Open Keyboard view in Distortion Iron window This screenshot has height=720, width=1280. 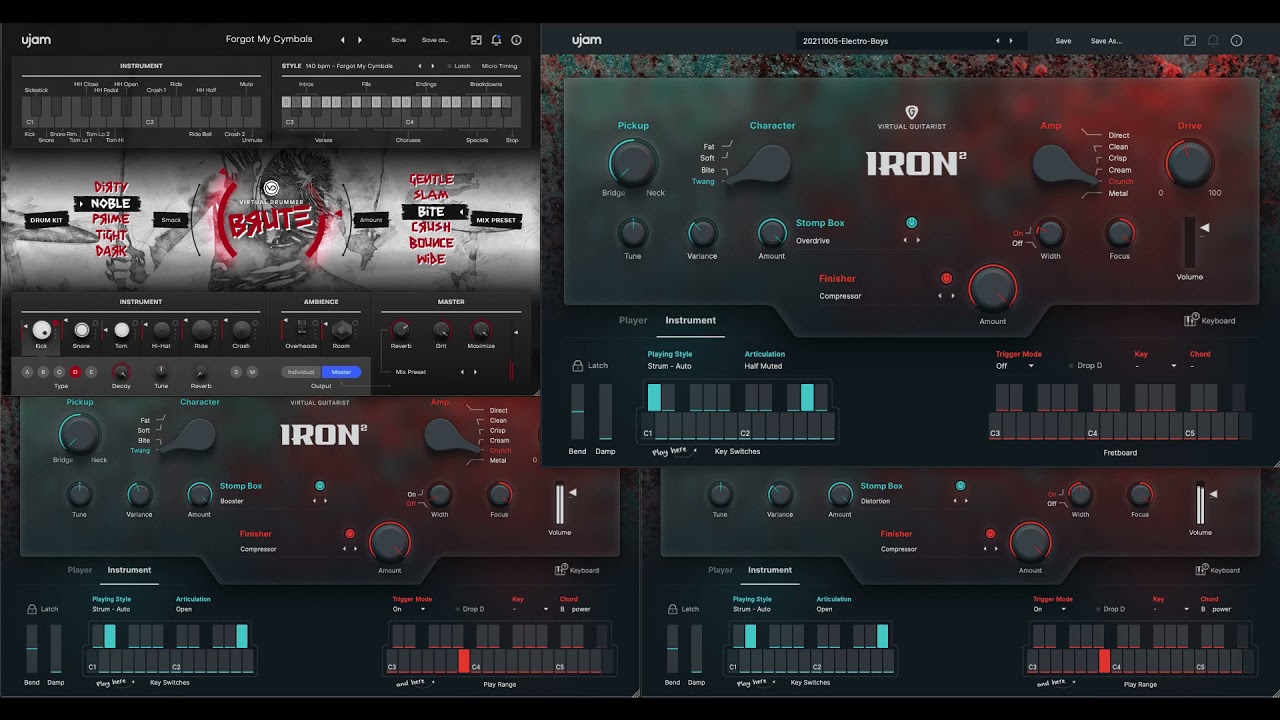tap(1218, 570)
